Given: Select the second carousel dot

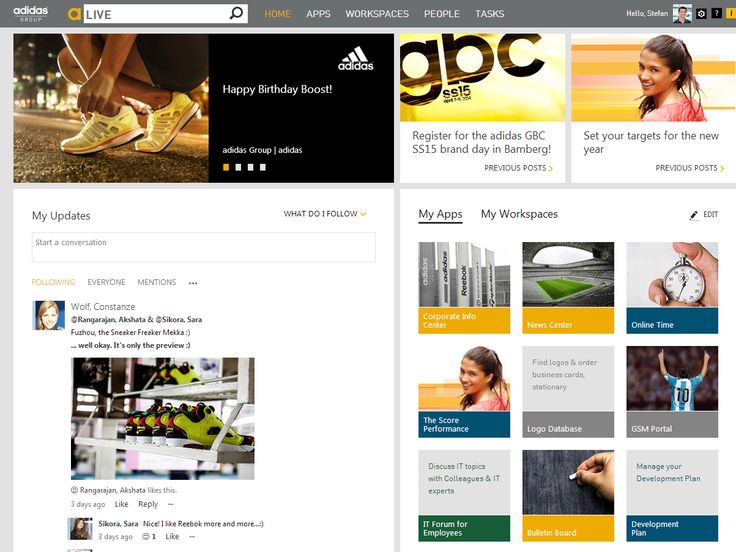Looking at the screenshot, I should (238, 167).
